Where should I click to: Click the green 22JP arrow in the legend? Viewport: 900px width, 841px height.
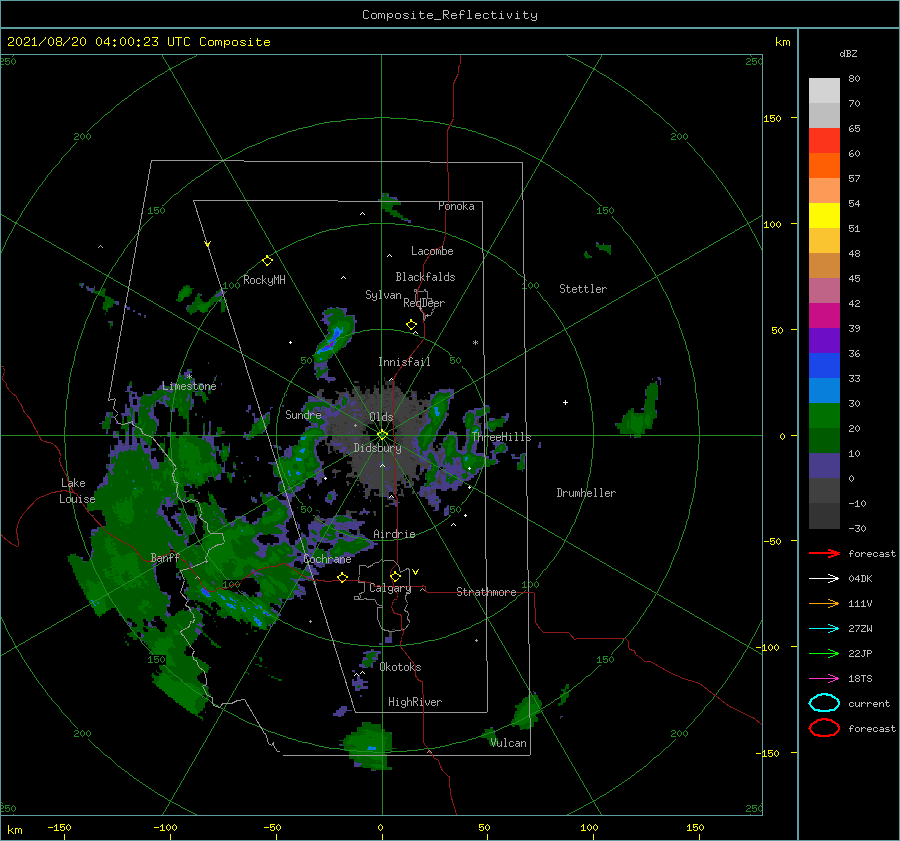coord(824,653)
